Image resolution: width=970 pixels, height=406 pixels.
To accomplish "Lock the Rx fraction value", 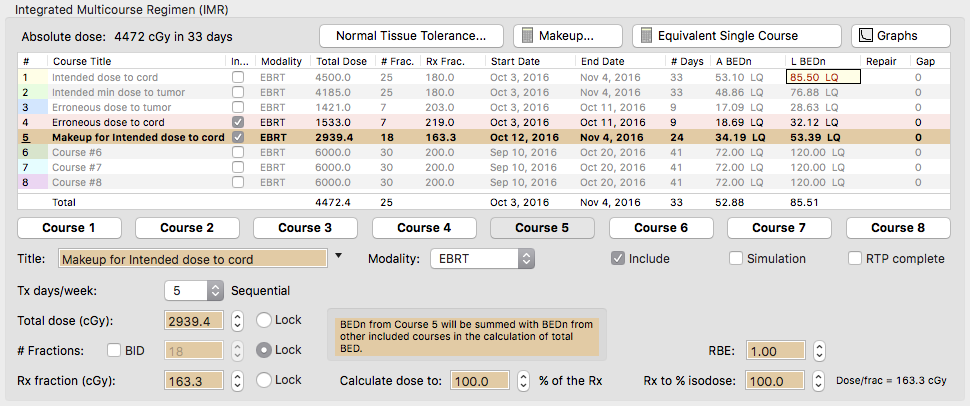I will click(264, 380).
